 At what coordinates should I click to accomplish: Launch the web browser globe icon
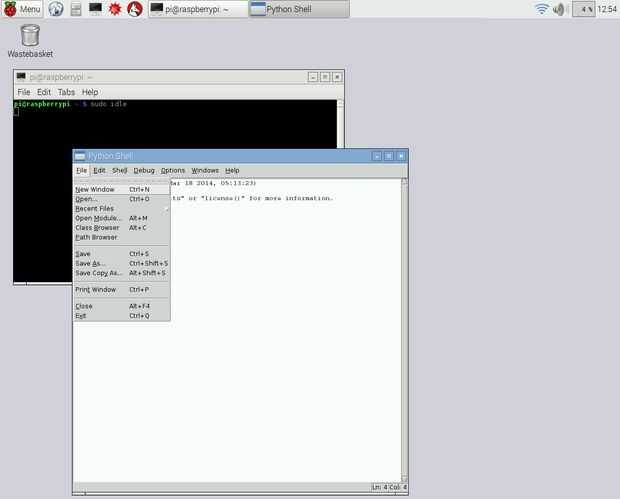(x=56, y=9)
